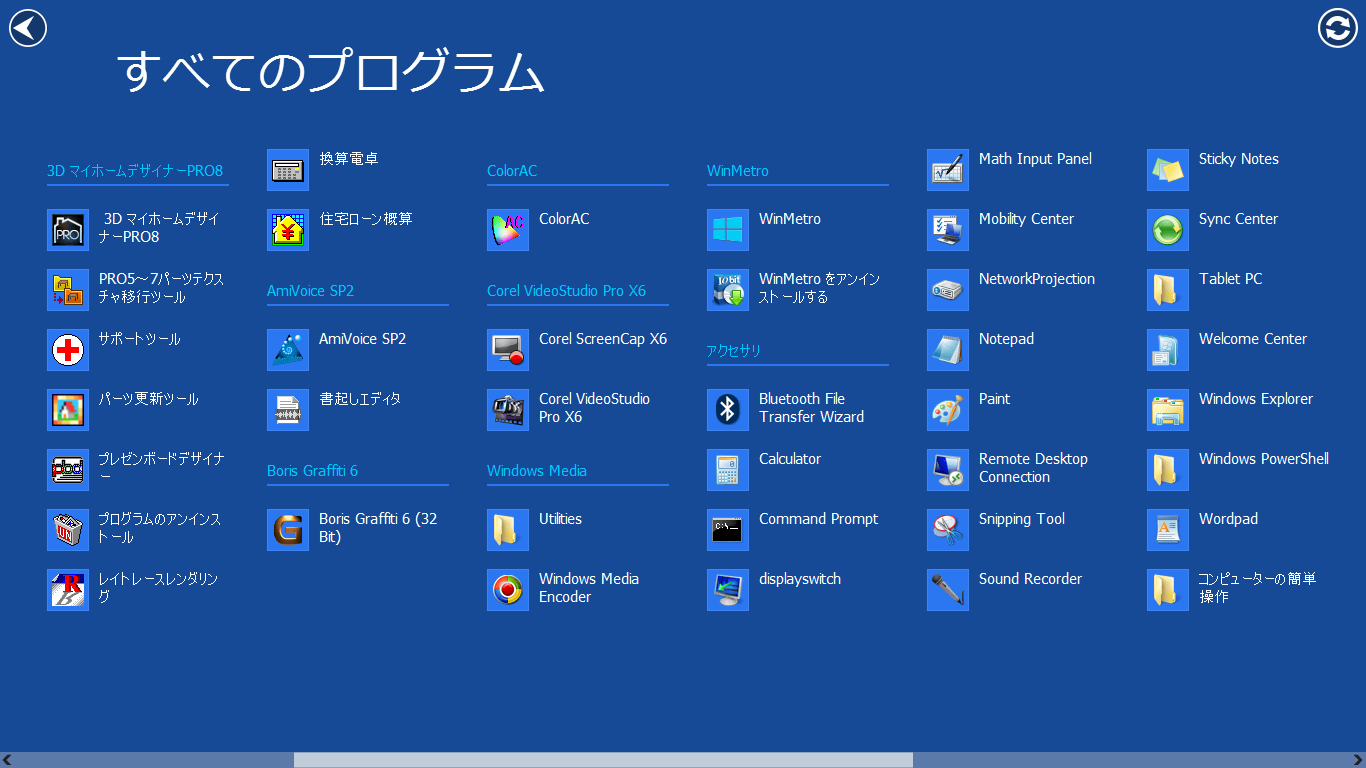Select the WinMetro group header
The width and height of the screenshot is (1366, 768).
(738, 171)
